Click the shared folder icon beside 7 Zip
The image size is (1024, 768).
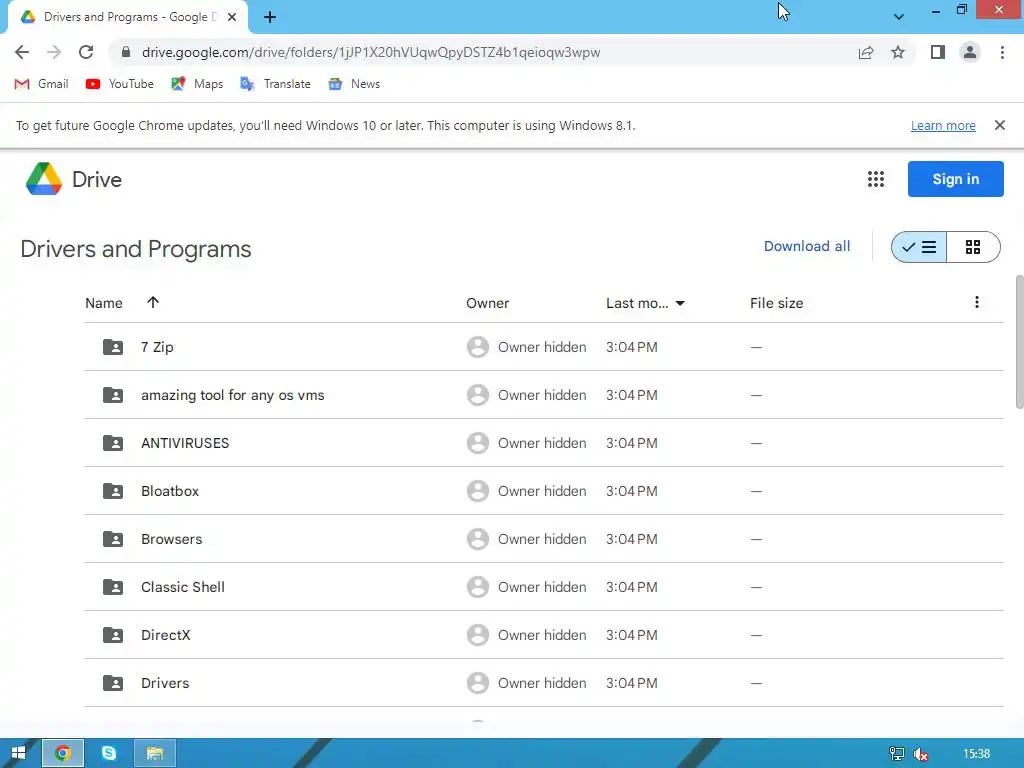tap(113, 347)
